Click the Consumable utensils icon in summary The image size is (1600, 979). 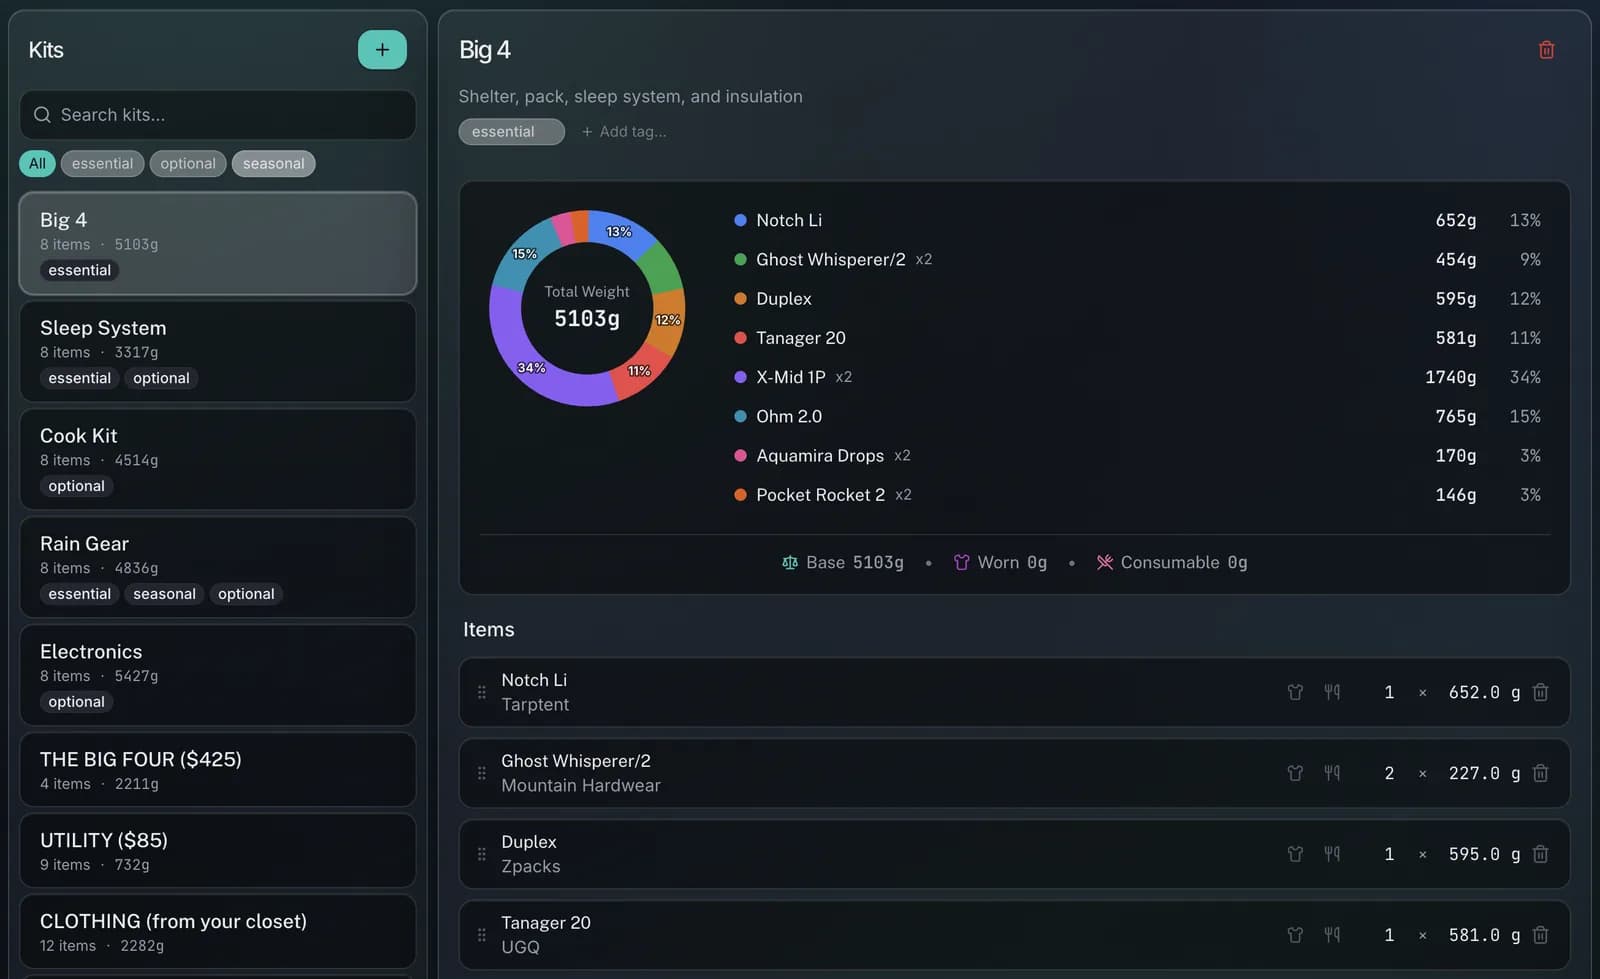(1104, 563)
